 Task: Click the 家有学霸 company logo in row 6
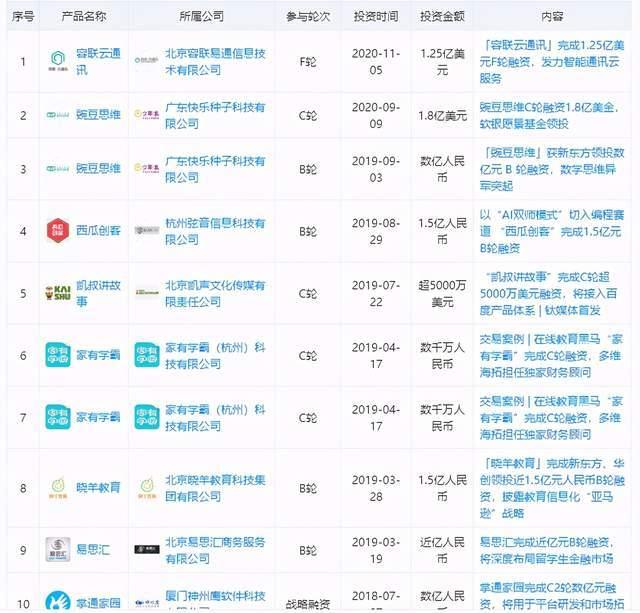[147, 355]
